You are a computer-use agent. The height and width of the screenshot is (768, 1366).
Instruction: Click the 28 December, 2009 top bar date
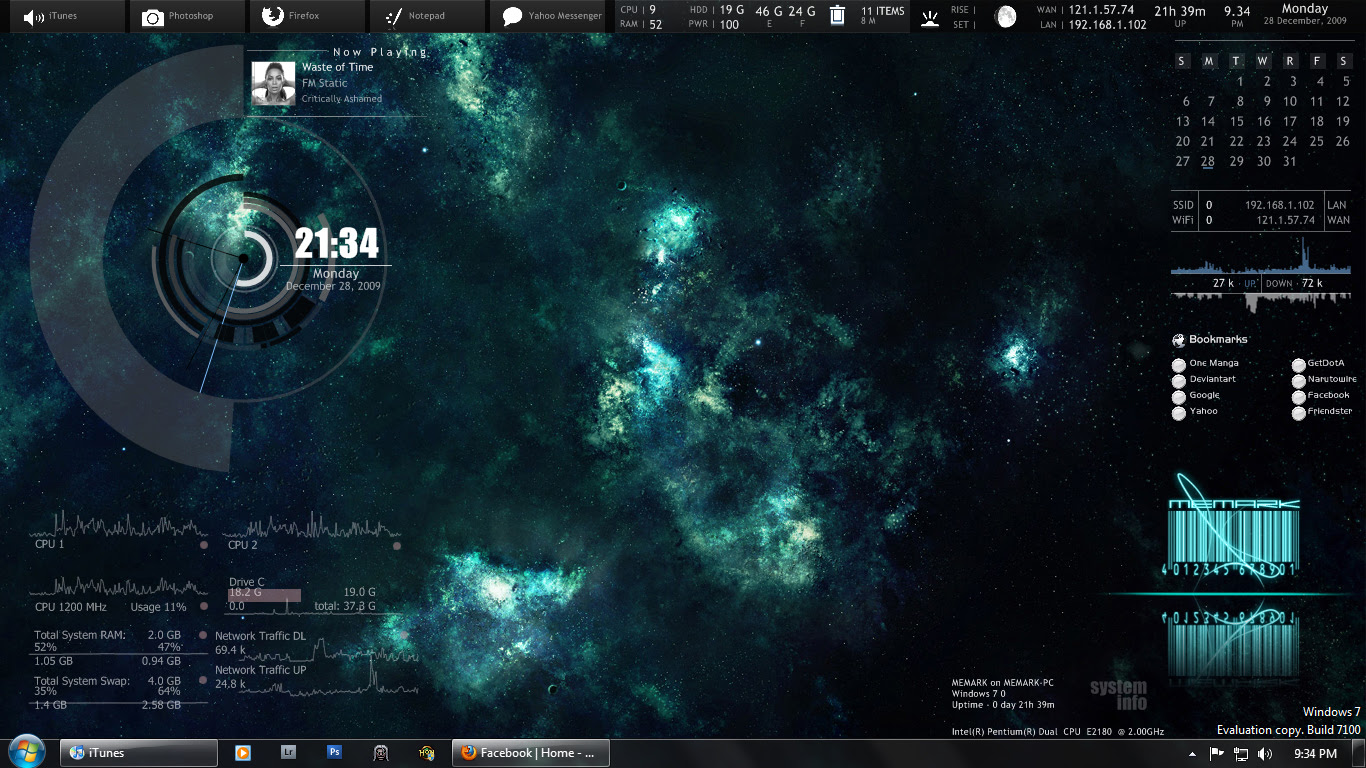tap(1305, 21)
